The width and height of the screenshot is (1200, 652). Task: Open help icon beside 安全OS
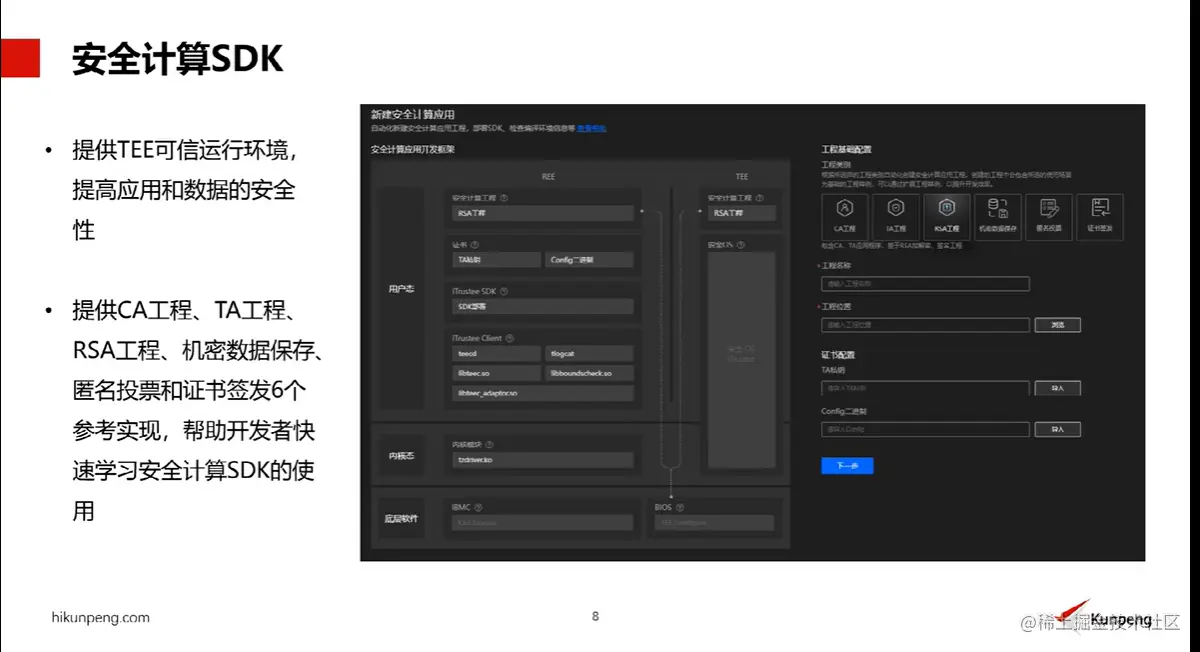(x=743, y=244)
